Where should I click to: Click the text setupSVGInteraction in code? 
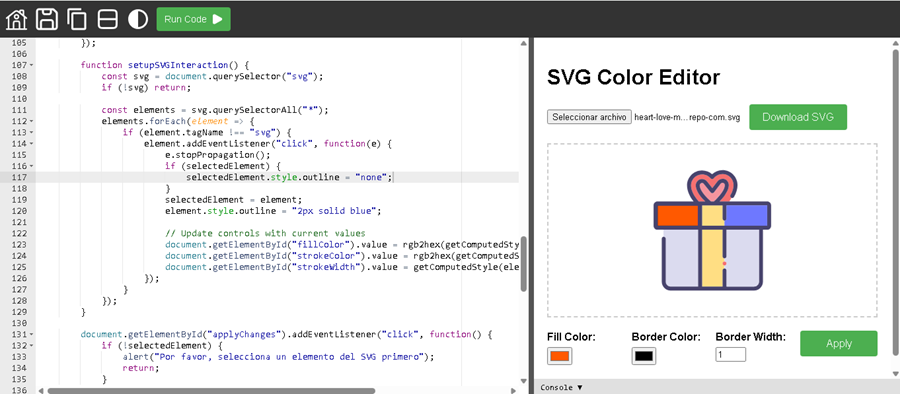[x=179, y=65]
